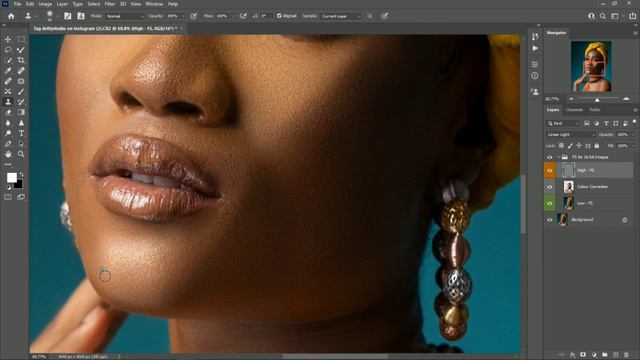Hide the Colour Correction layer
The image size is (640, 360).
click(x=549, y=187)
